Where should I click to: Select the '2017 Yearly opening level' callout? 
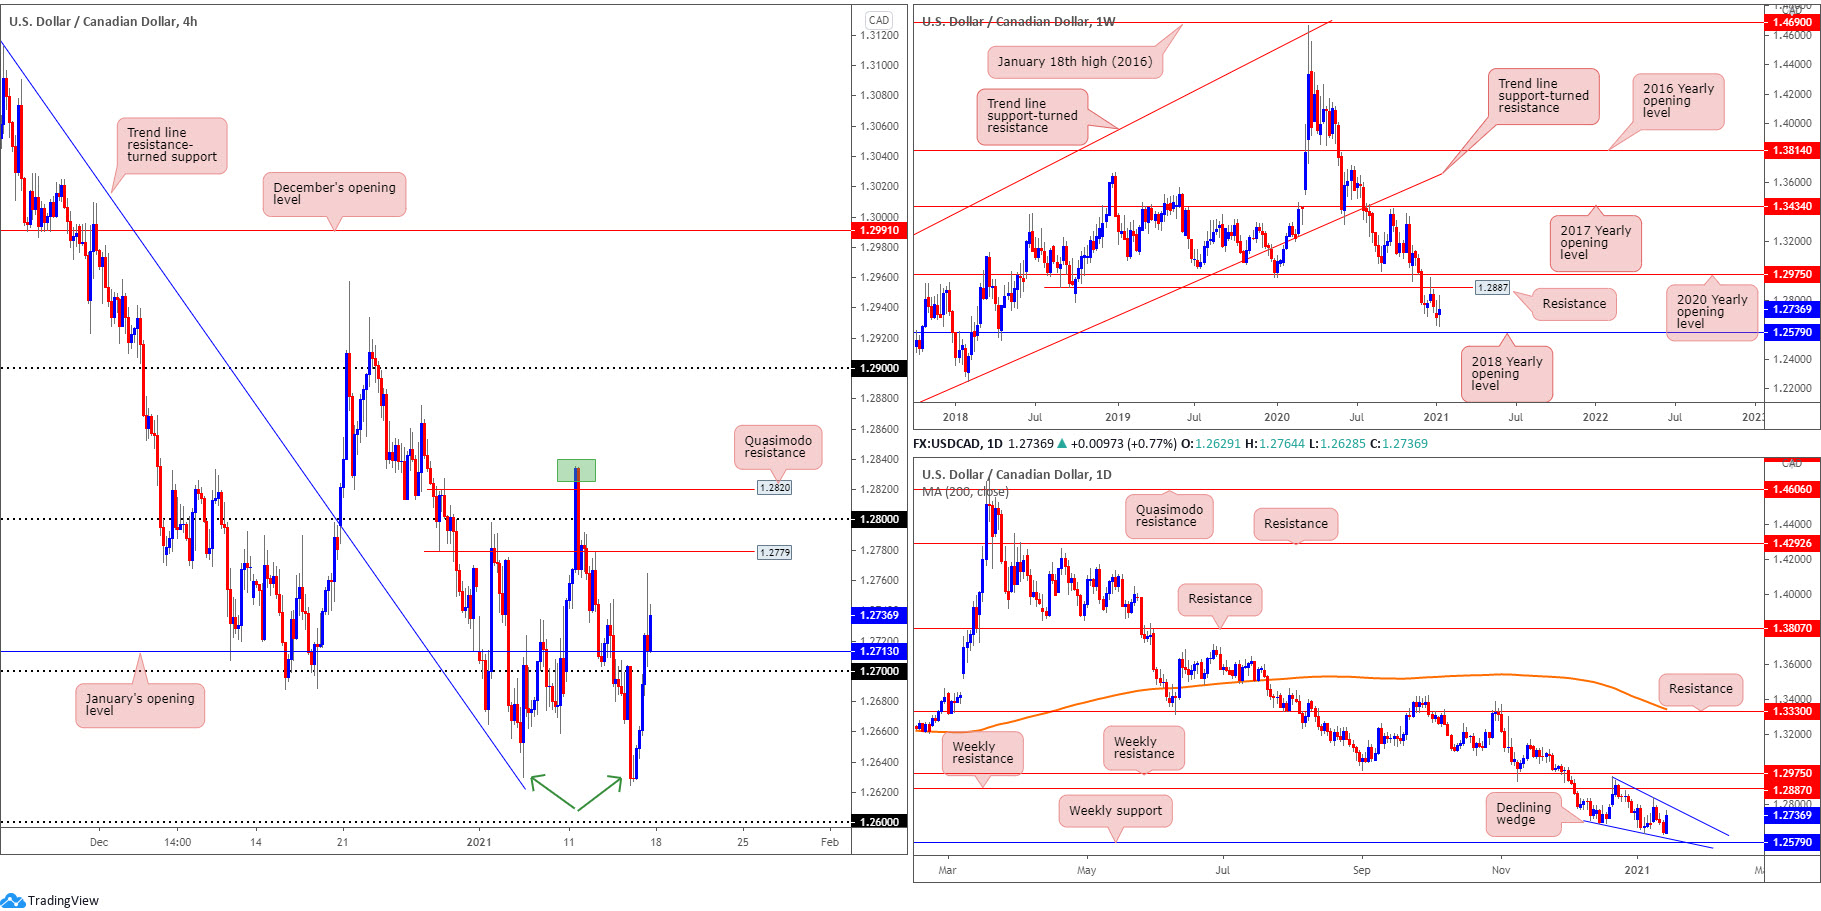coord(1595,243)
